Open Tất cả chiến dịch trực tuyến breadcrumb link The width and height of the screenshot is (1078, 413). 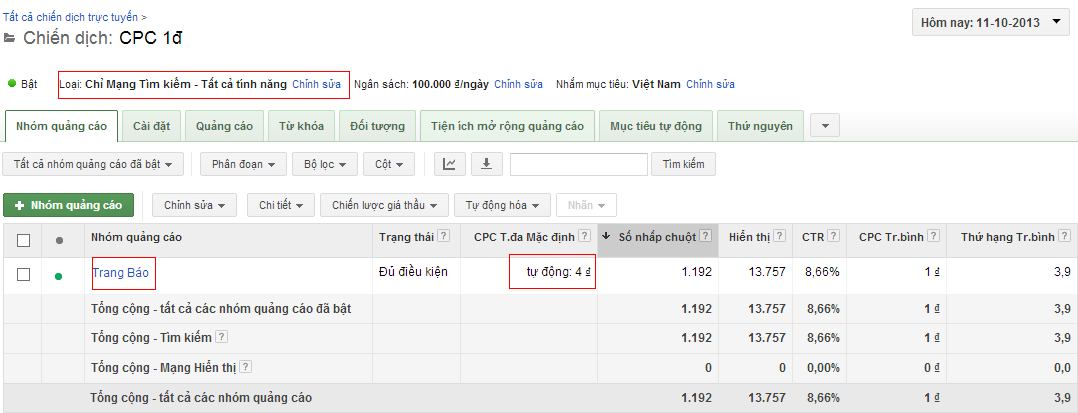pyautogui.click(x=70, y=16)
